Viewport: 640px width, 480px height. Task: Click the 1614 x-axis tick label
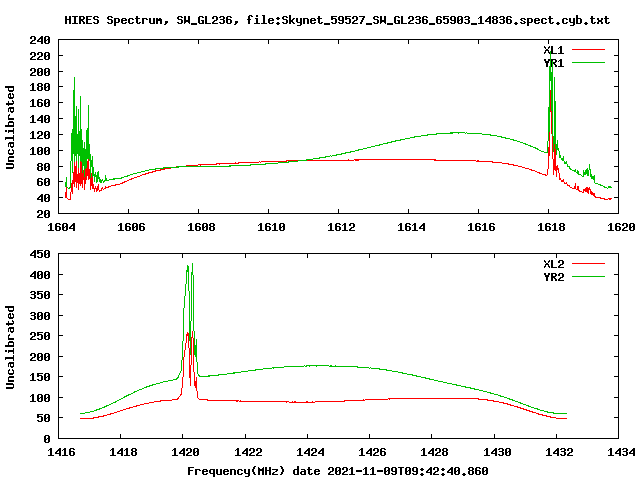[x=411, y=227]
